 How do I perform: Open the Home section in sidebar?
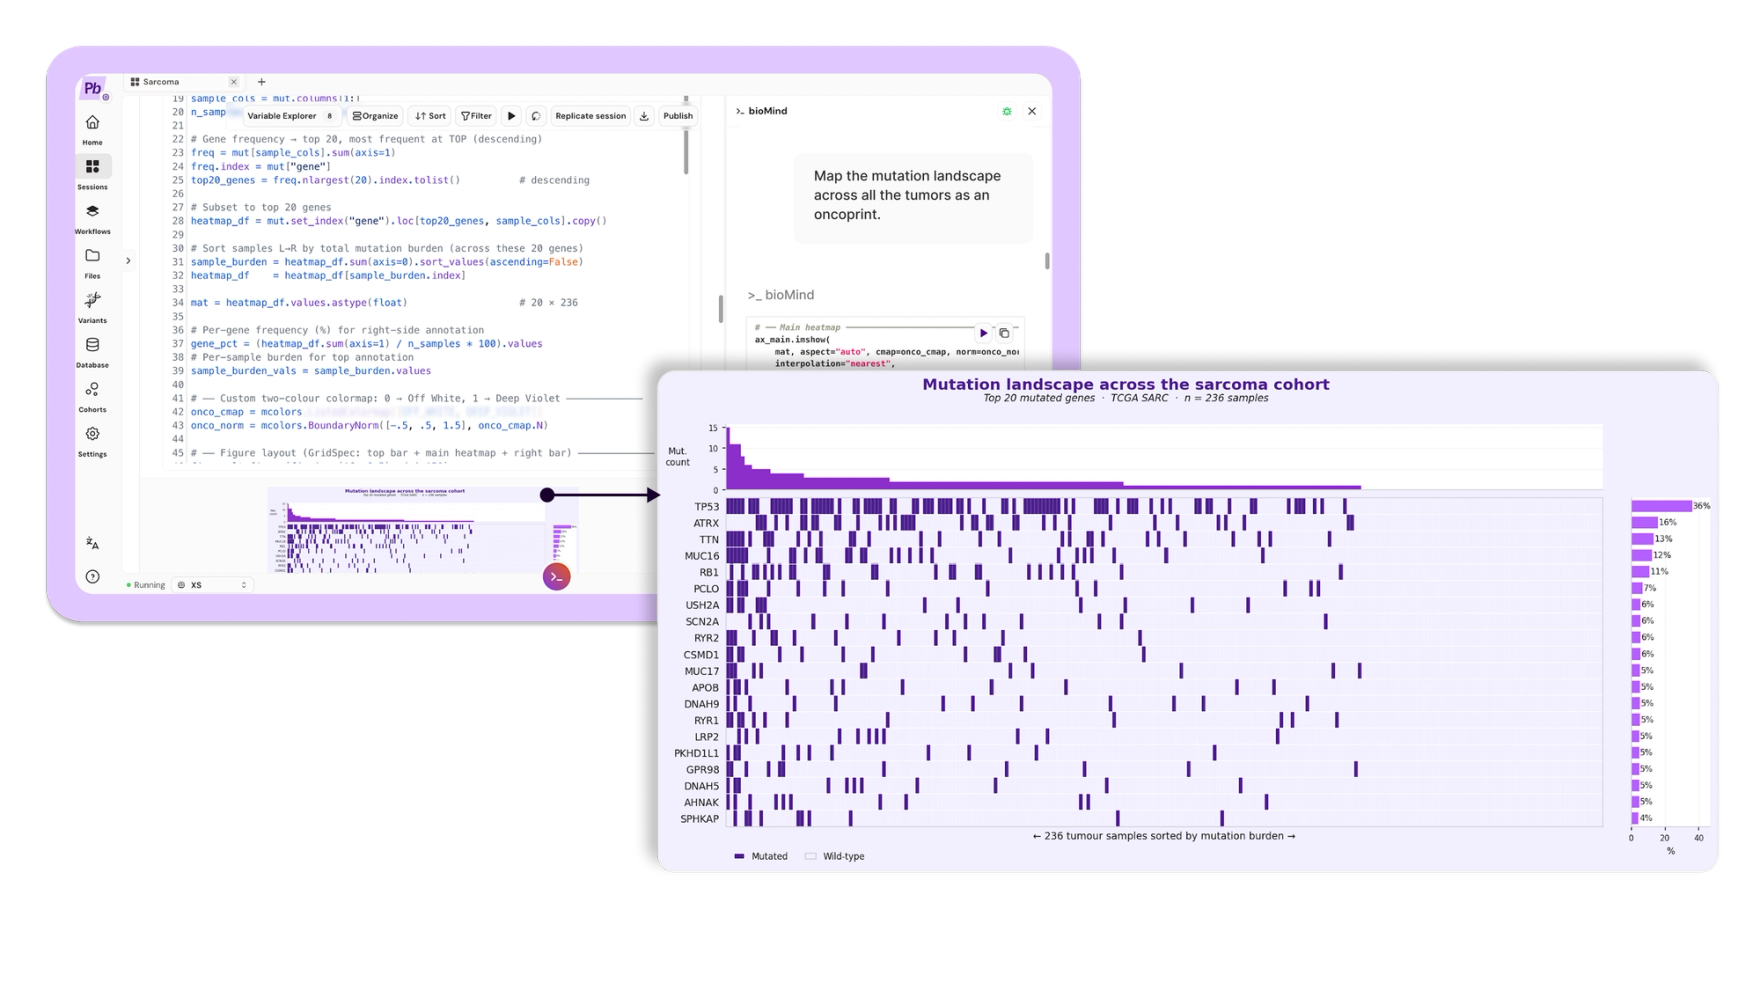pyautogui.click(x=92, y=129)
